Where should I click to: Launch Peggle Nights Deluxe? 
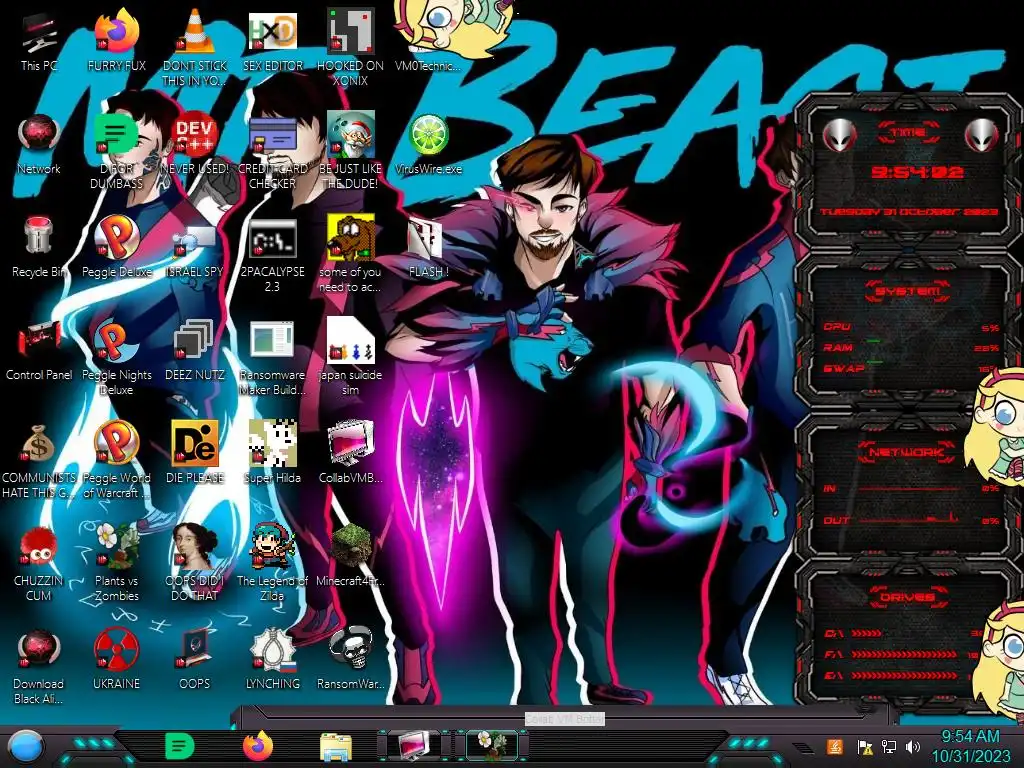click(x=116, y=340)
